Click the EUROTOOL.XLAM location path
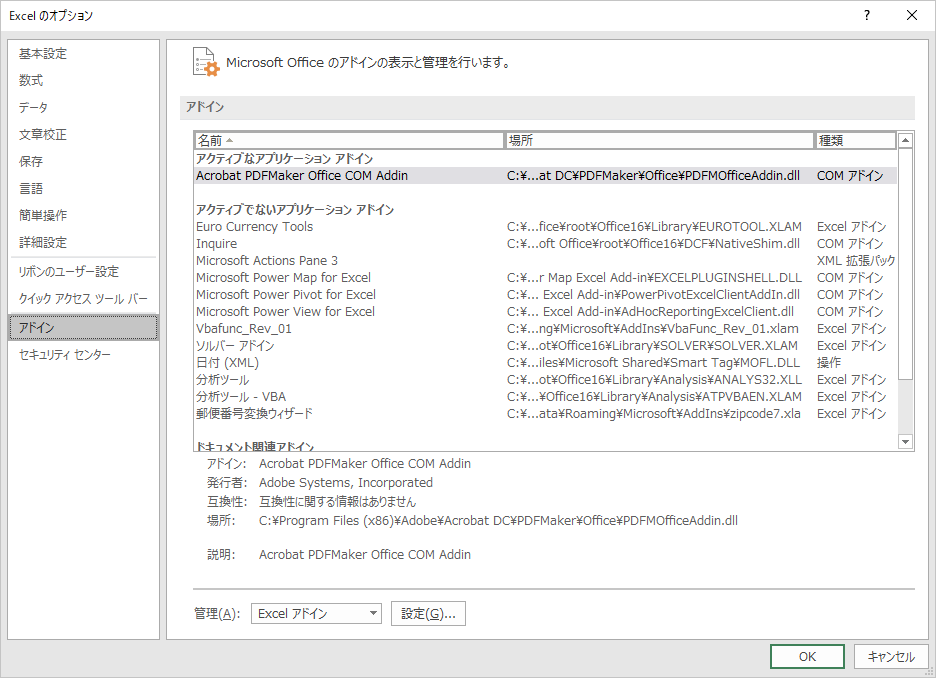Viewport: 936px width, 678px height. click(x=654, y=227)
